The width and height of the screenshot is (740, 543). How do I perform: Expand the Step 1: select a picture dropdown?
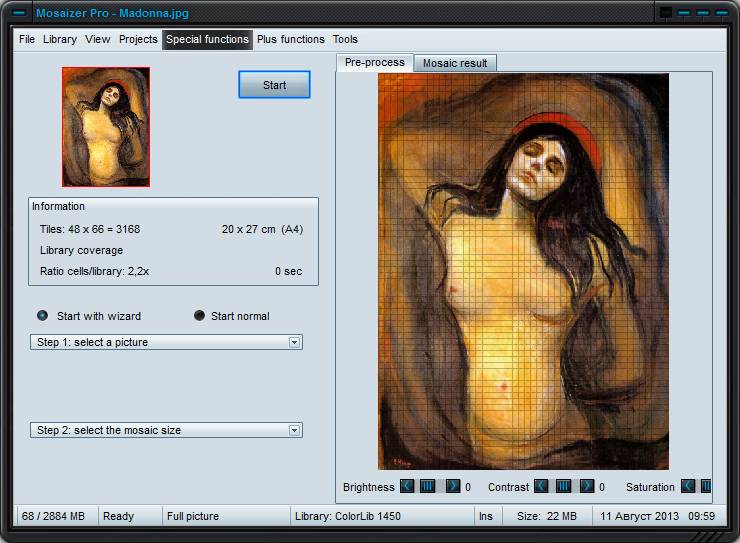[294, 343]
